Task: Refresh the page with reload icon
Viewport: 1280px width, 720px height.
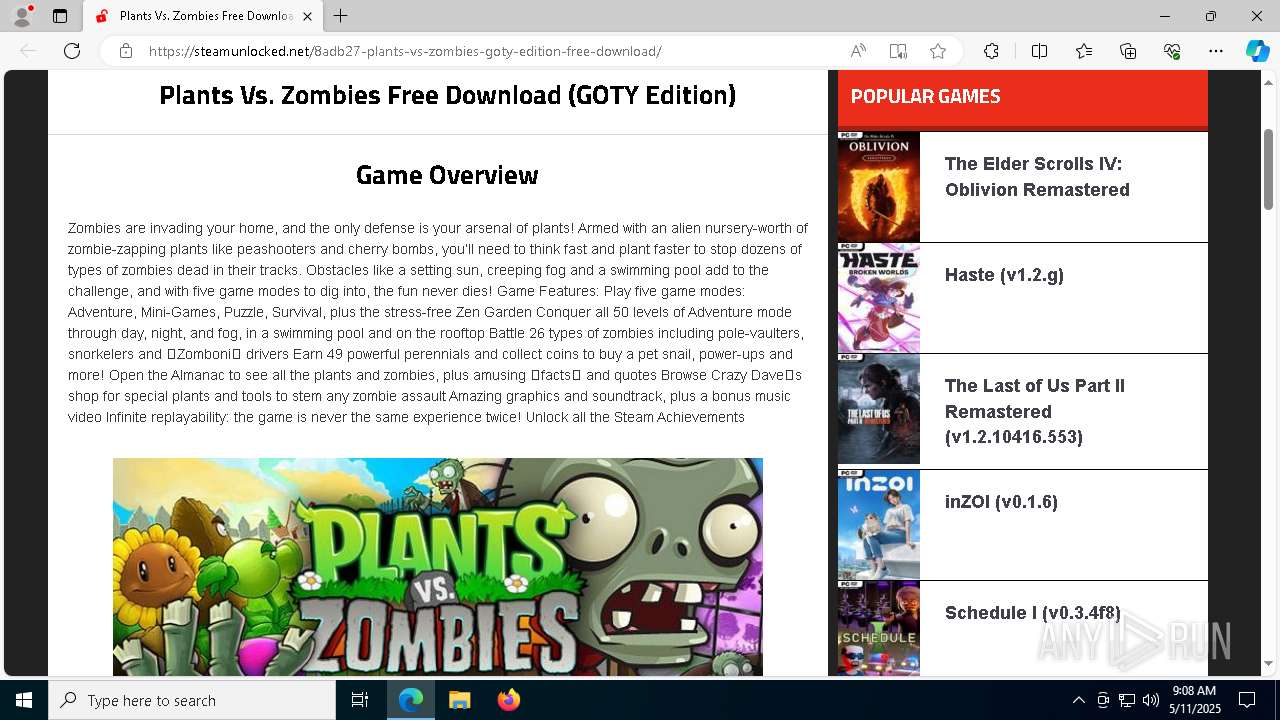Action: [x=72, y=51]
